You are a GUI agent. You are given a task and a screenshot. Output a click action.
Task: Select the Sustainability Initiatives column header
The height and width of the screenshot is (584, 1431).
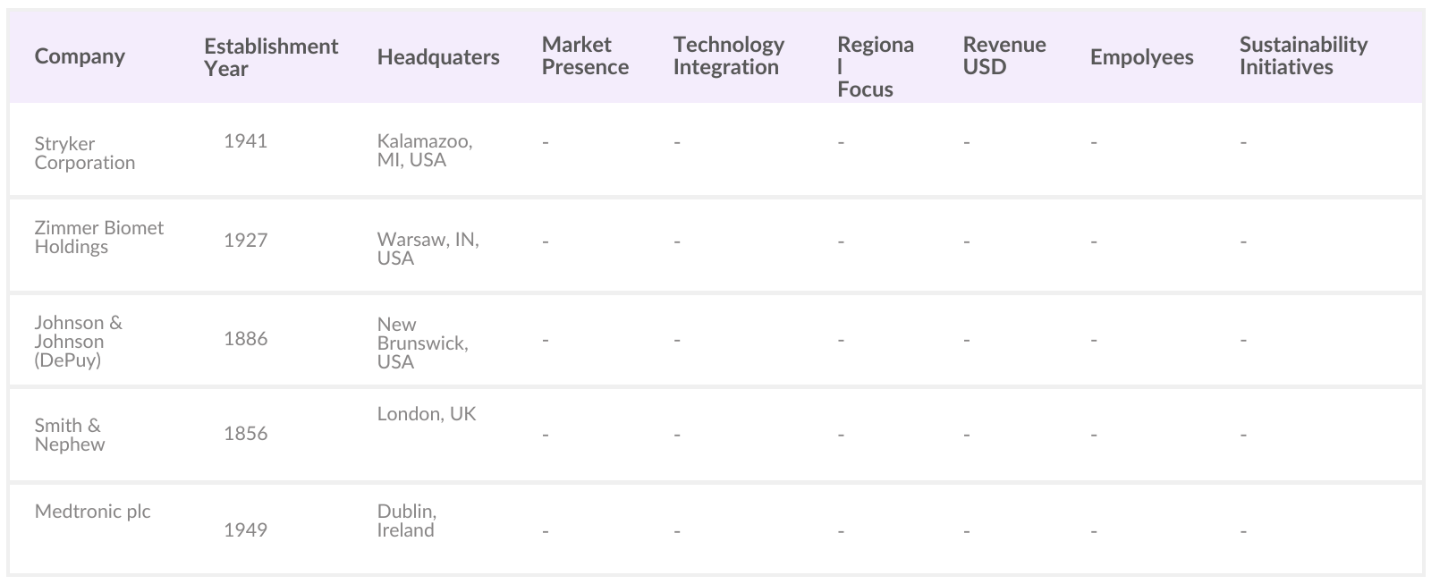(x=1303, y=57)
